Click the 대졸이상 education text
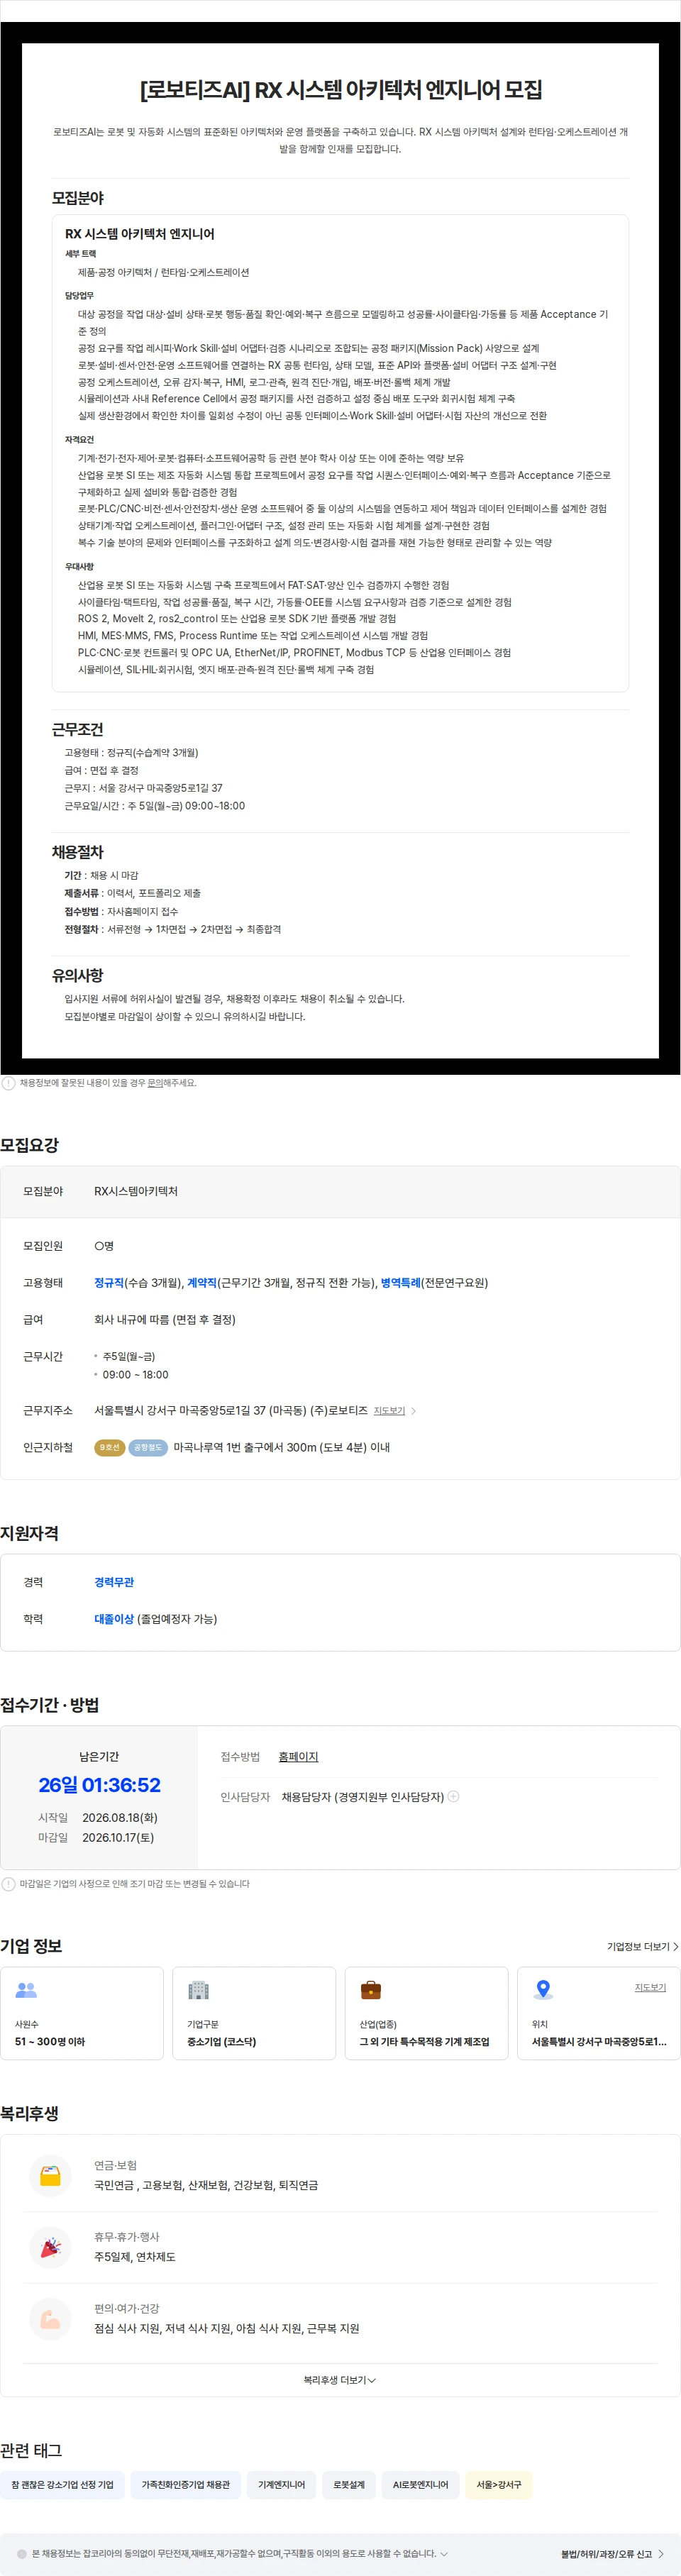 [114, 1619]
